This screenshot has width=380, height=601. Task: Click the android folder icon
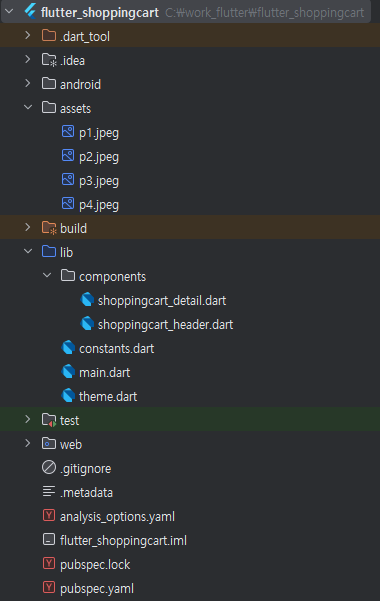(49, 84)
